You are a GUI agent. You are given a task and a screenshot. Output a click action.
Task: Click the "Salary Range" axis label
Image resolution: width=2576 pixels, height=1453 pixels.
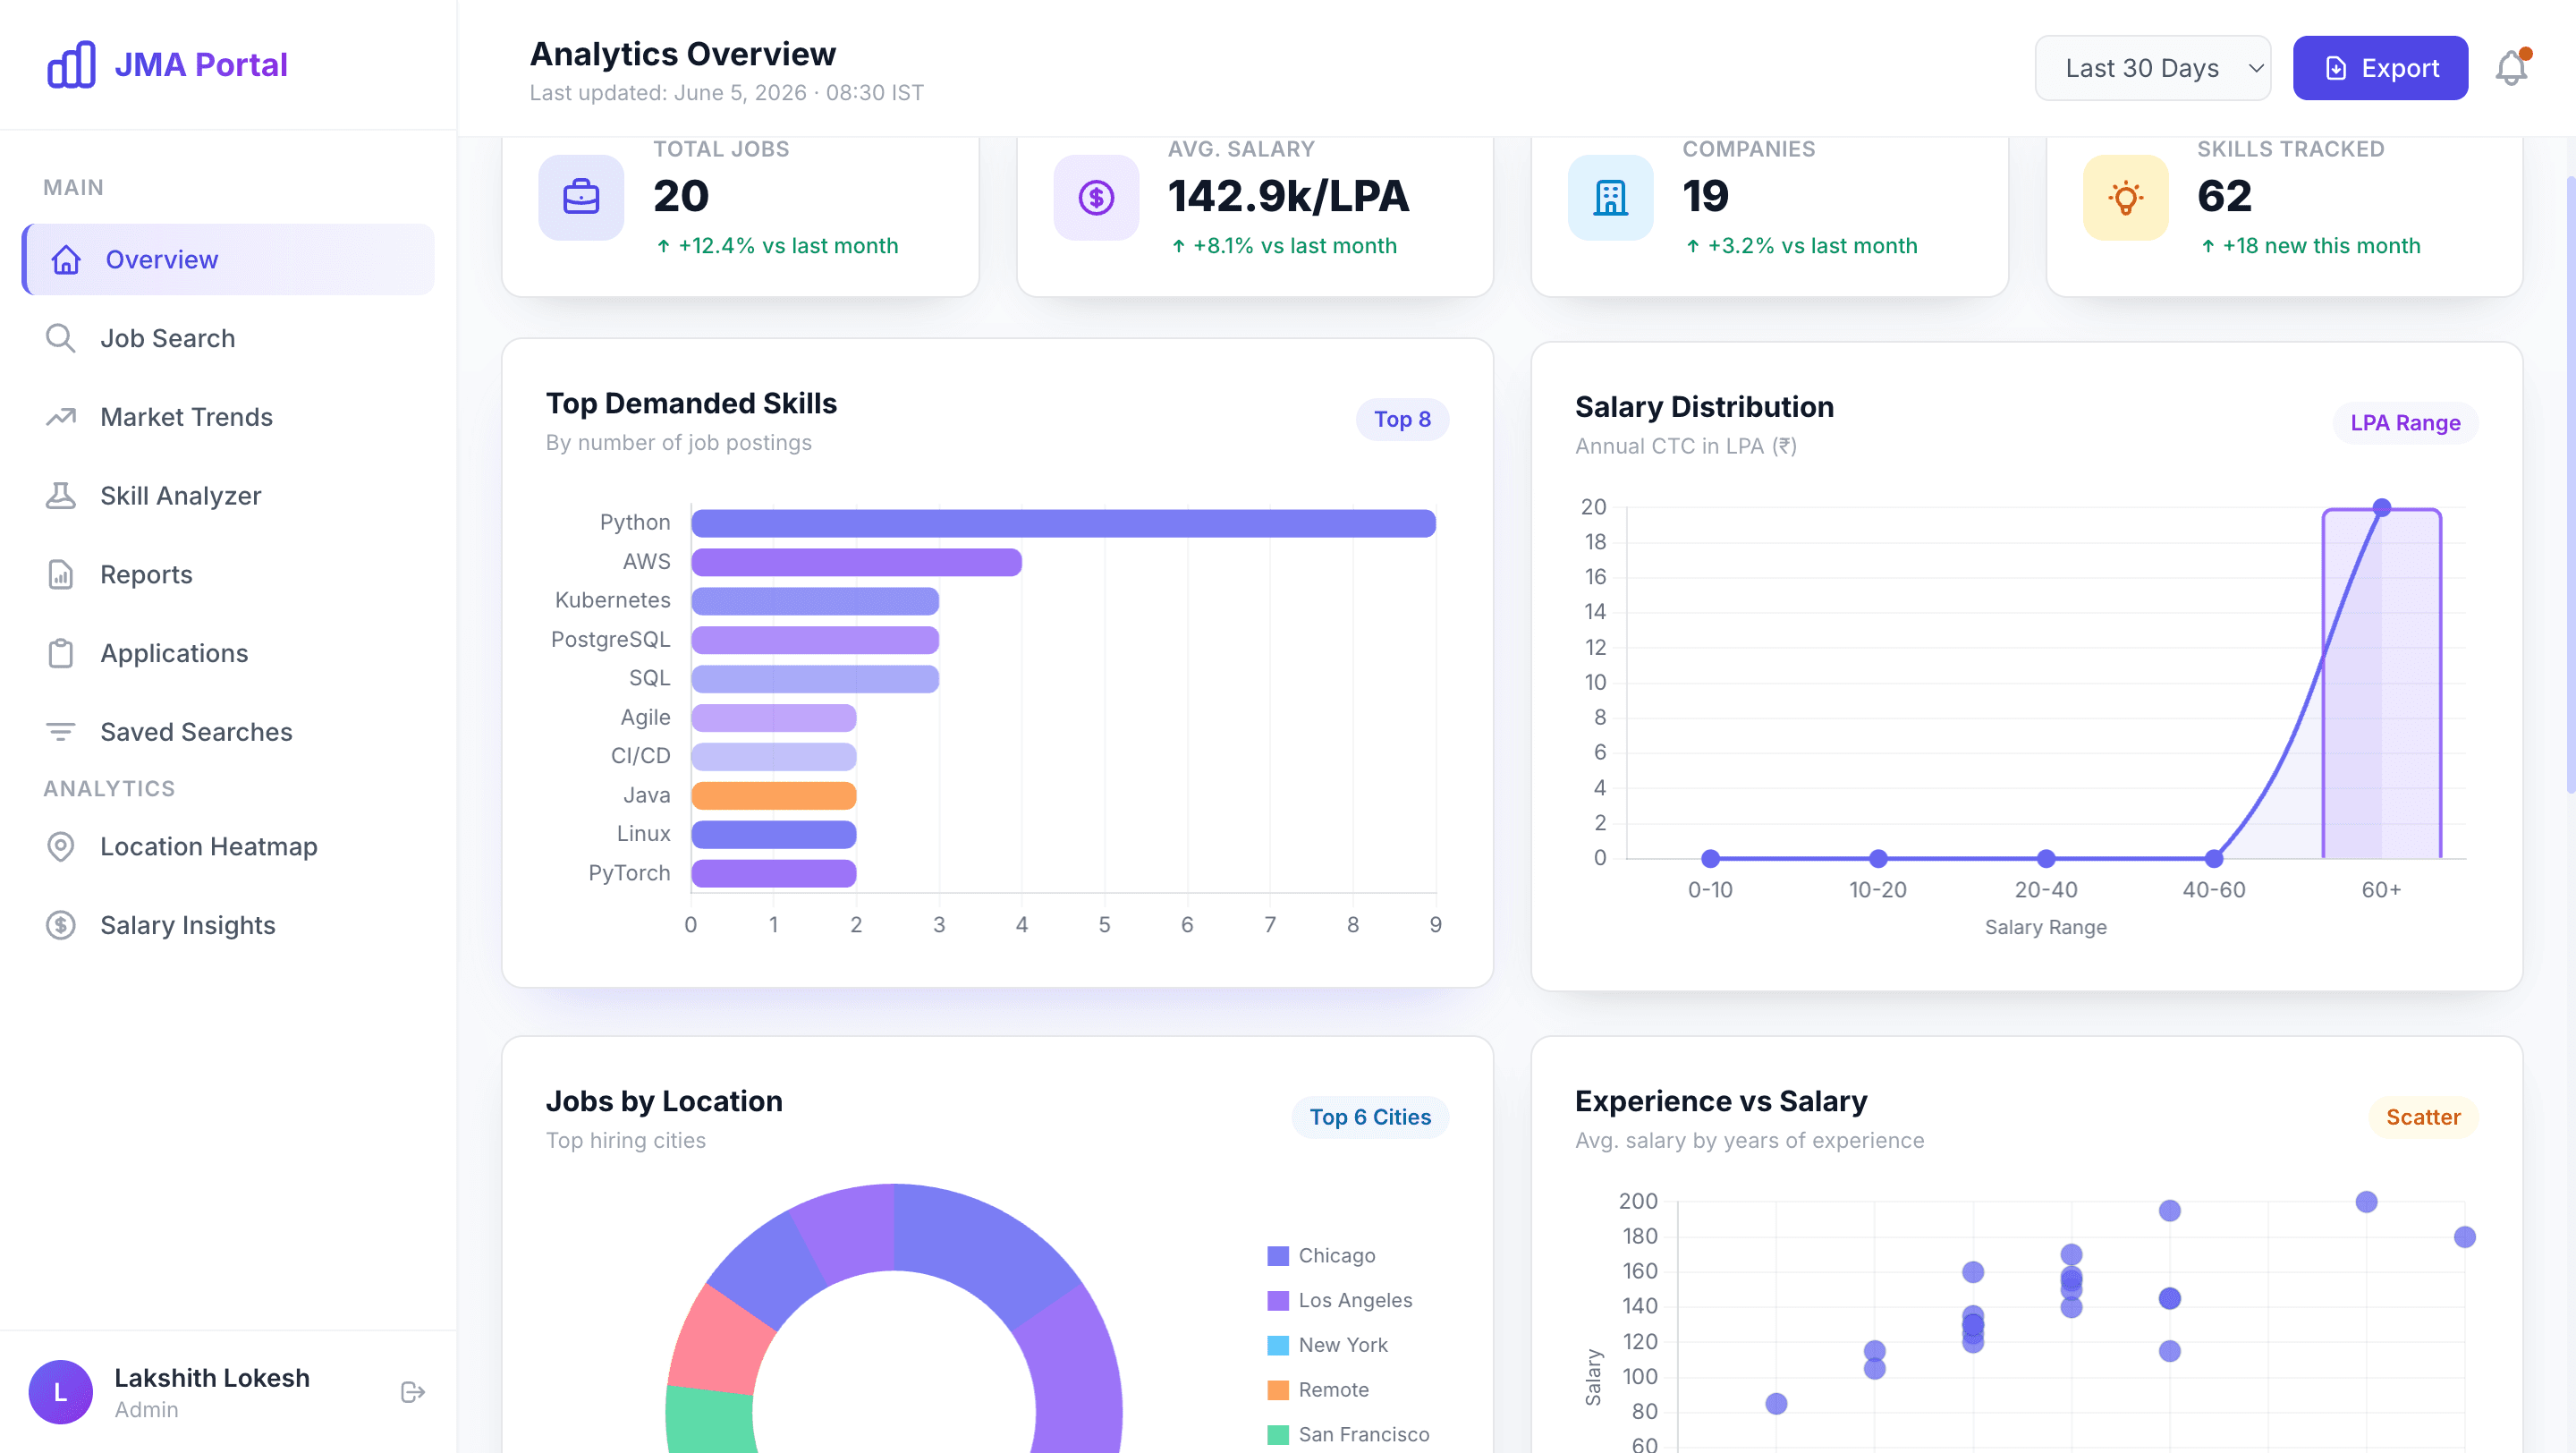(x=2045, y=928)
